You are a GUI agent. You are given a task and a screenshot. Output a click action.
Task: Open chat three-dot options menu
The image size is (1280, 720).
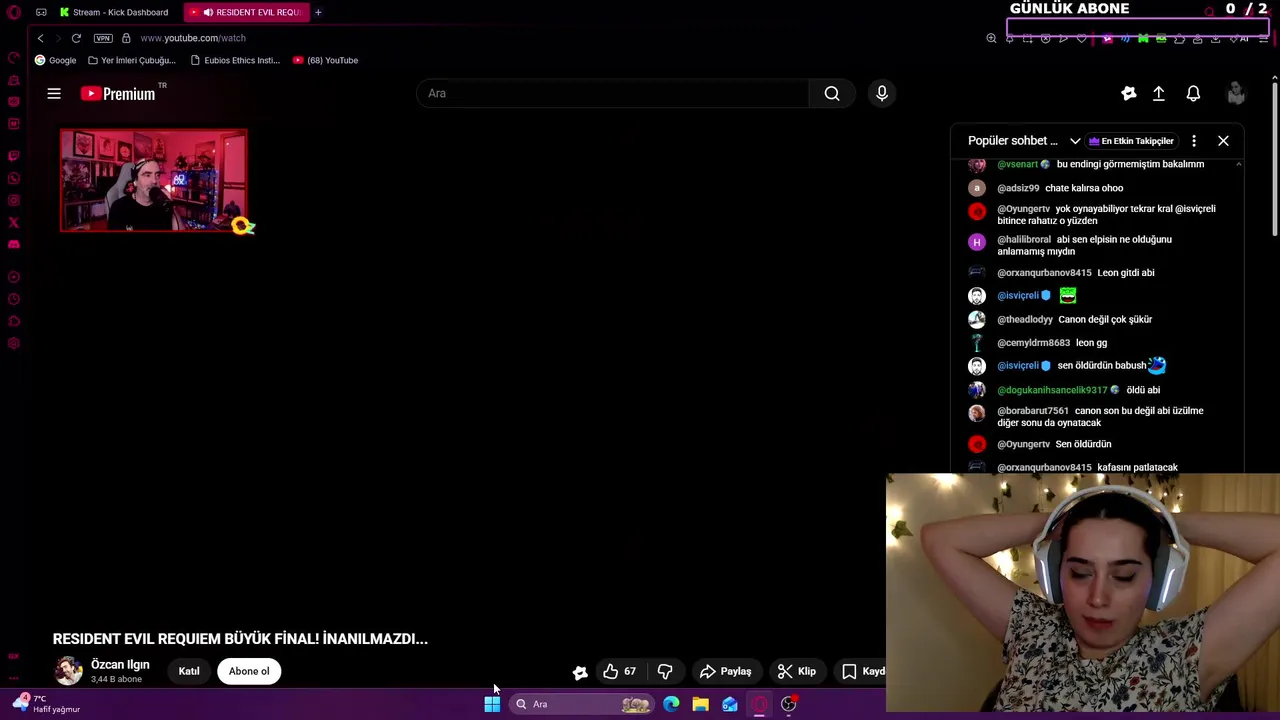[1194, 141]
